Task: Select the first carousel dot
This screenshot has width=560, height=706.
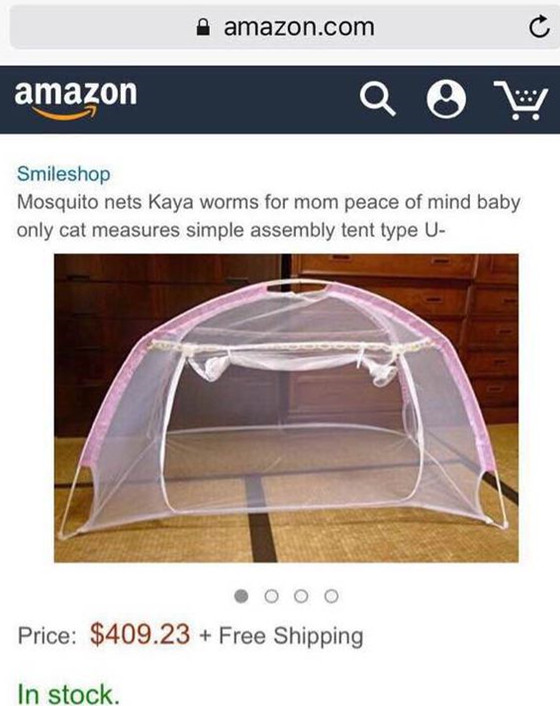Action: tap(241, 596)
